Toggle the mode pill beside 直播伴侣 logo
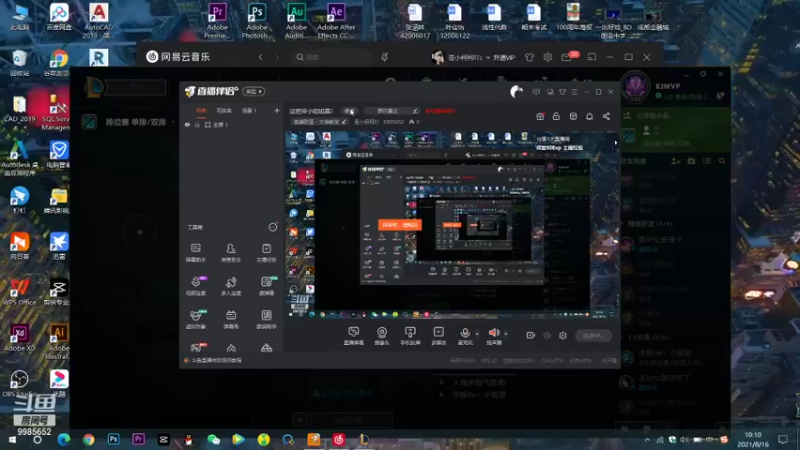800x450 pixels. point(254,91)
